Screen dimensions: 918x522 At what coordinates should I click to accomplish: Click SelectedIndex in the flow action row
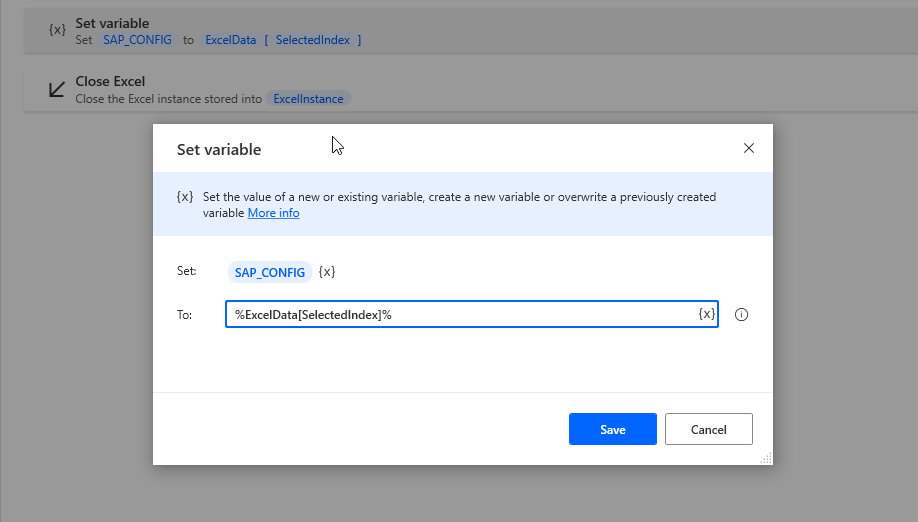click(312, 40)
